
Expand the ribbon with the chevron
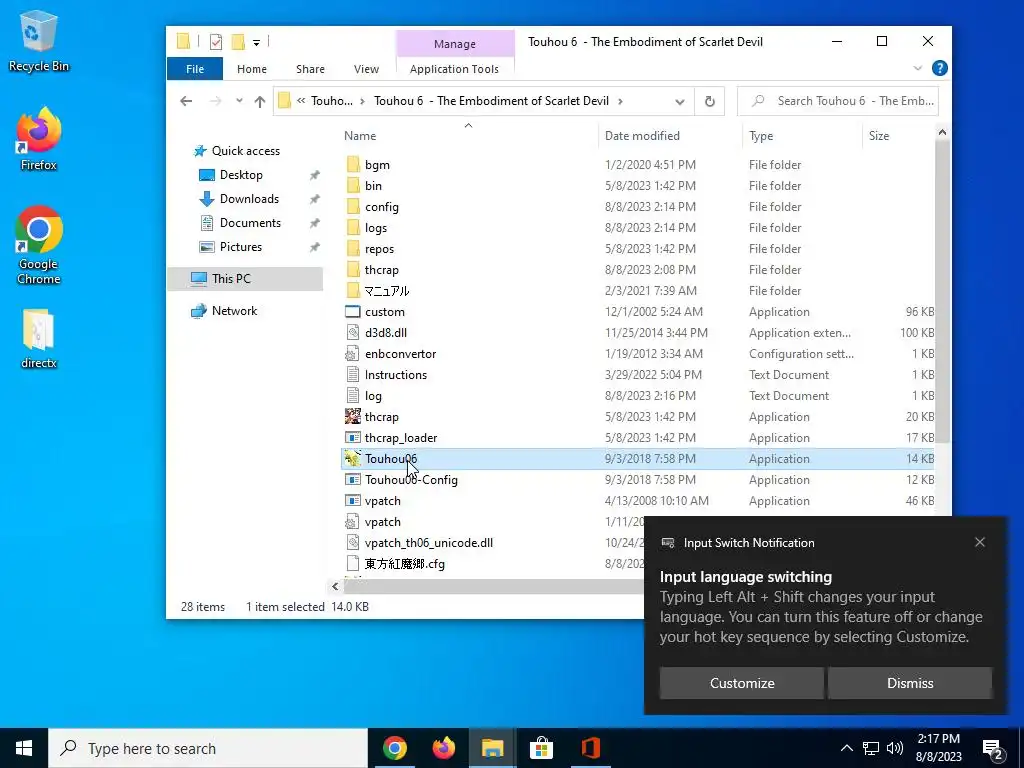[x=918, y=68]
